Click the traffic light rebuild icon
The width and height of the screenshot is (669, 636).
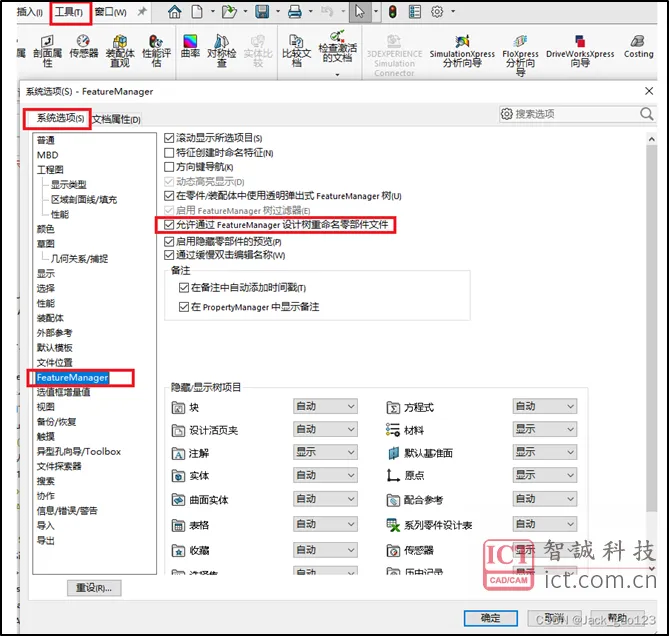click(x=392, y=12)
